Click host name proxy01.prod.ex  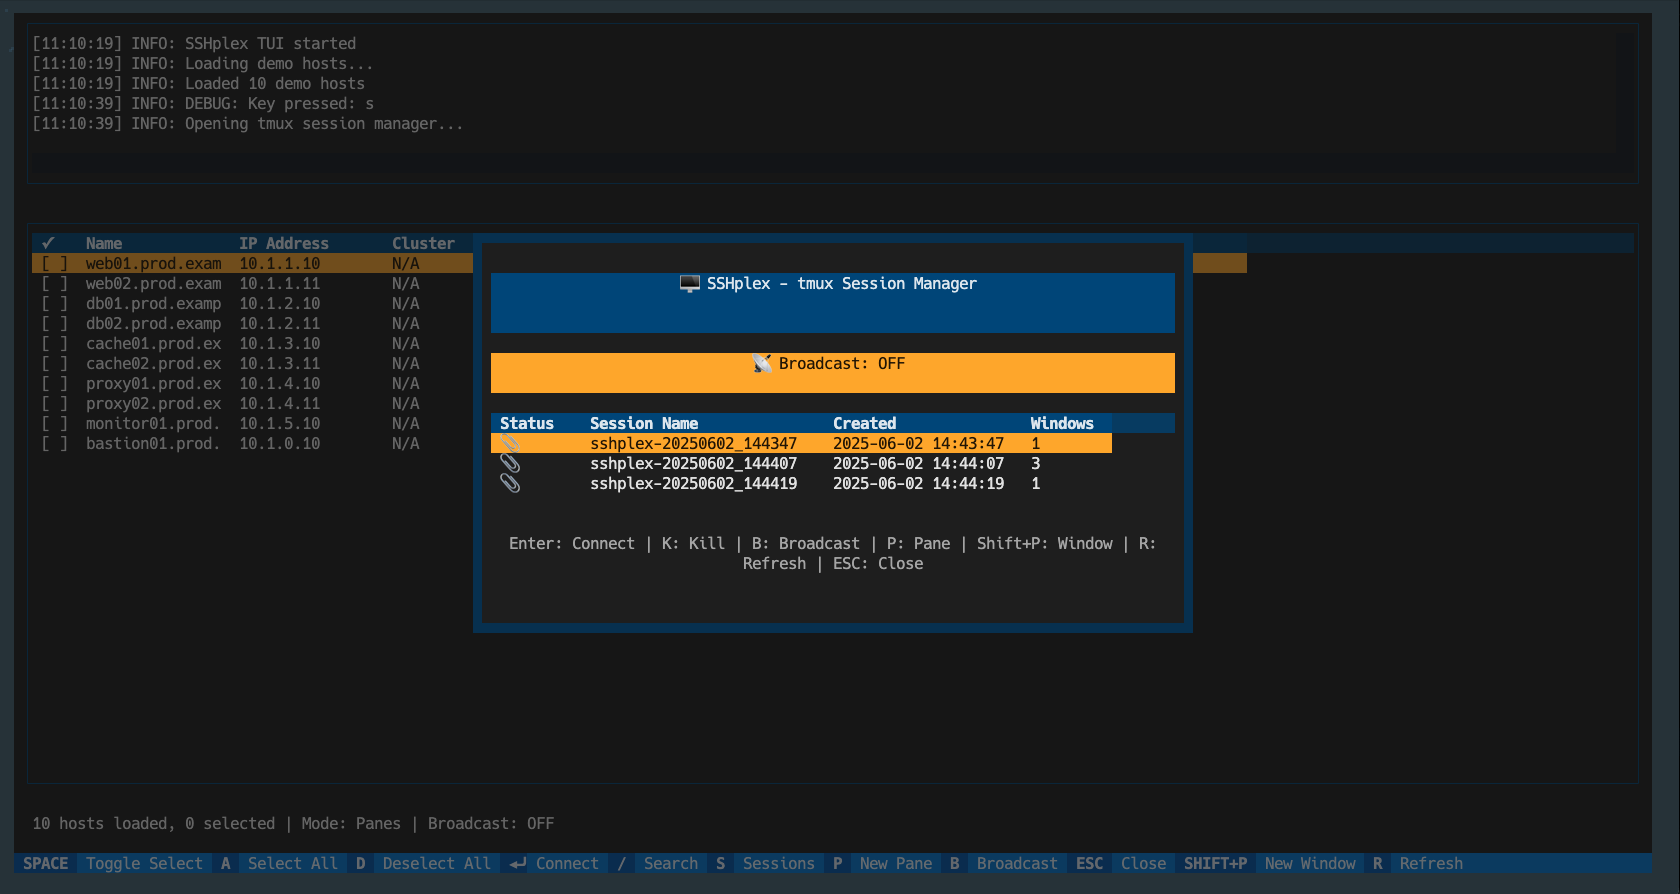[154, 384]
